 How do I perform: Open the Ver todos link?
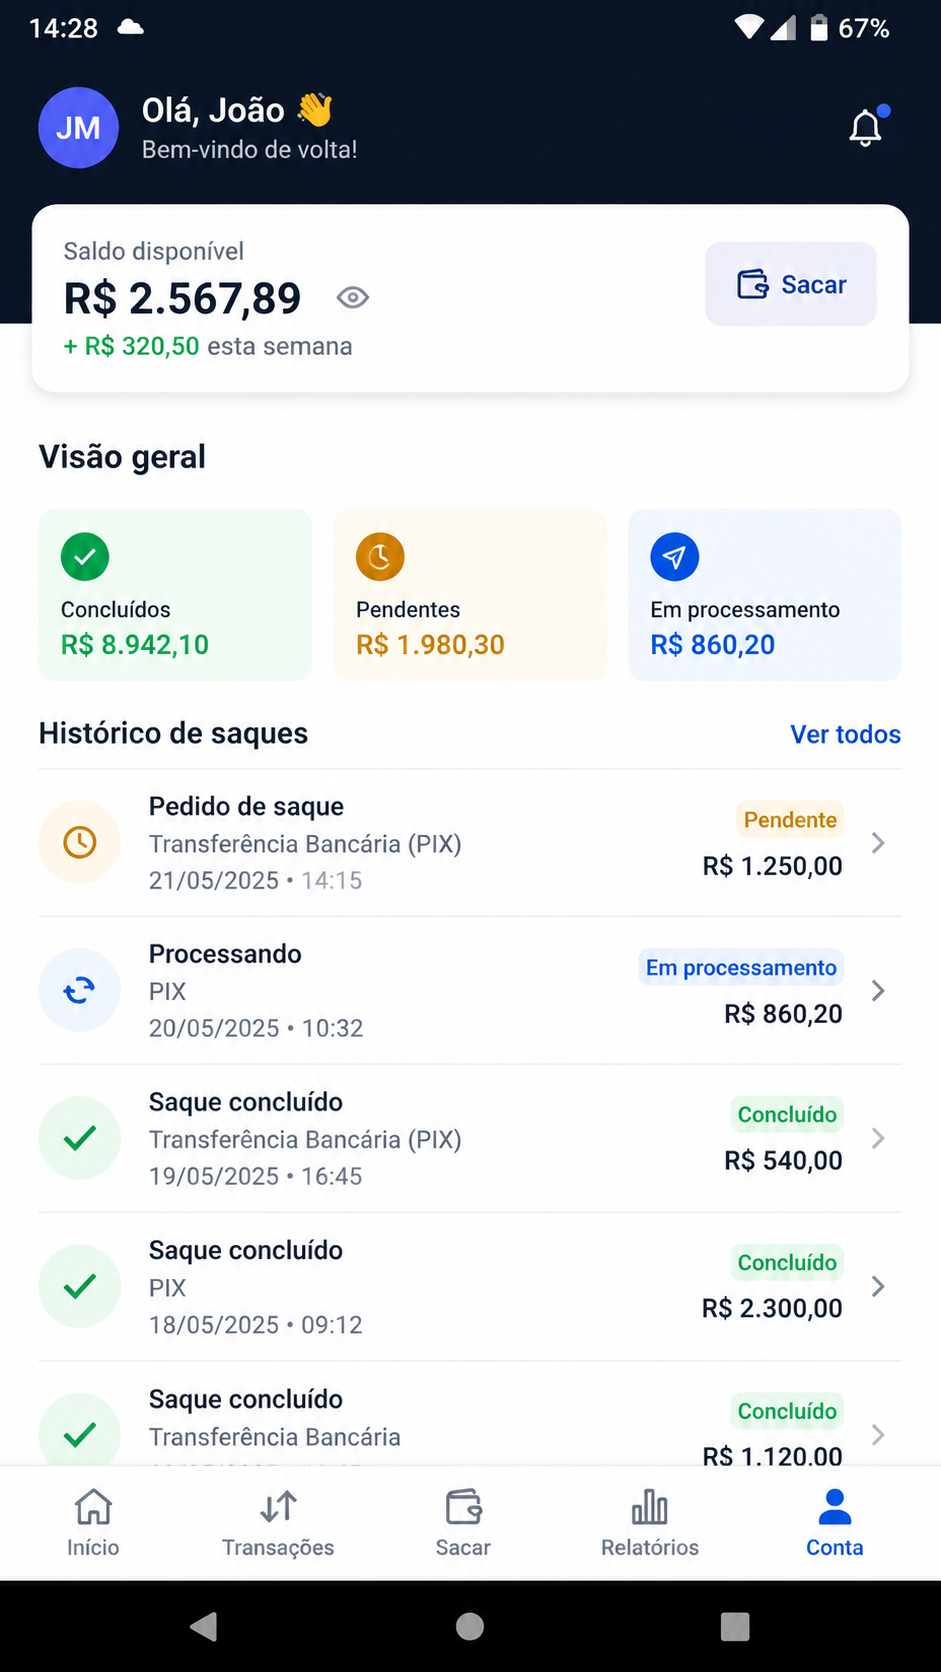(x=845, y=734)
